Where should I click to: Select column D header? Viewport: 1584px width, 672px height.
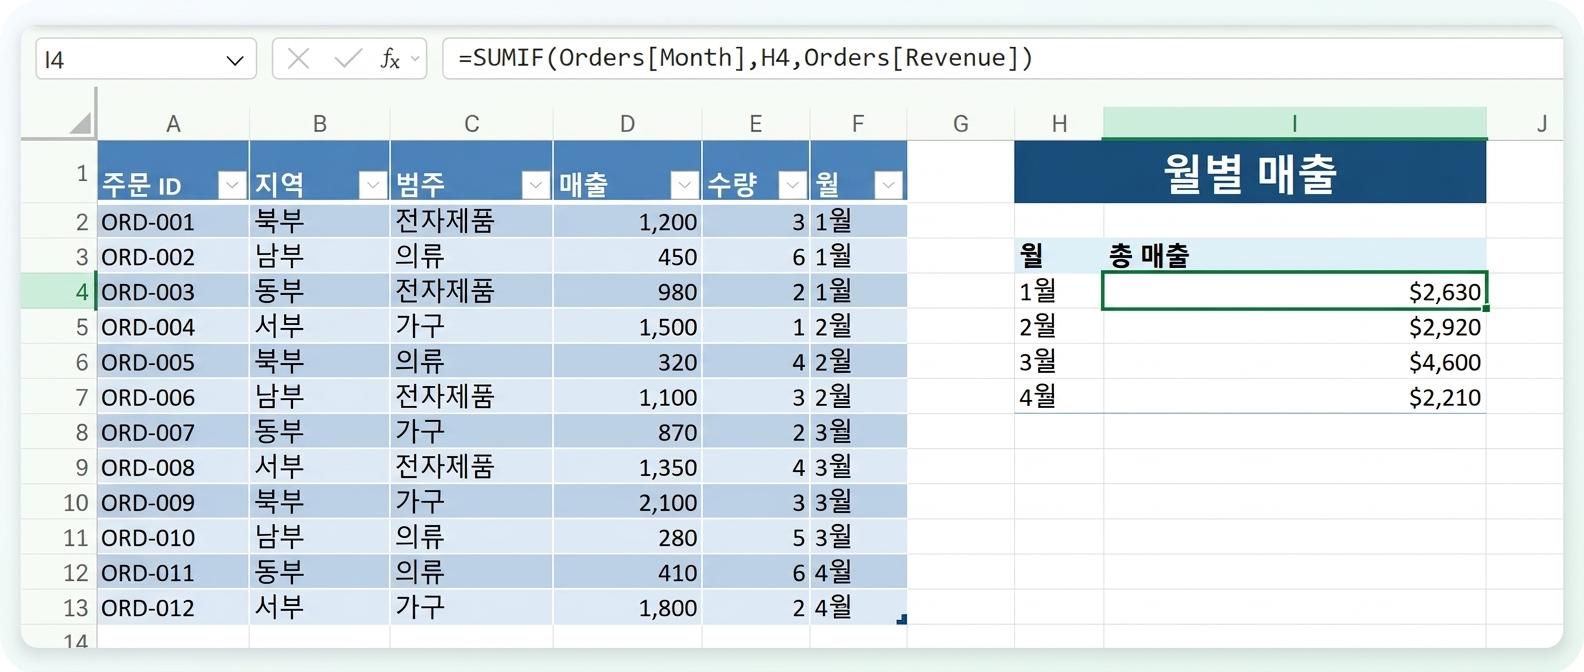(627, 123)
